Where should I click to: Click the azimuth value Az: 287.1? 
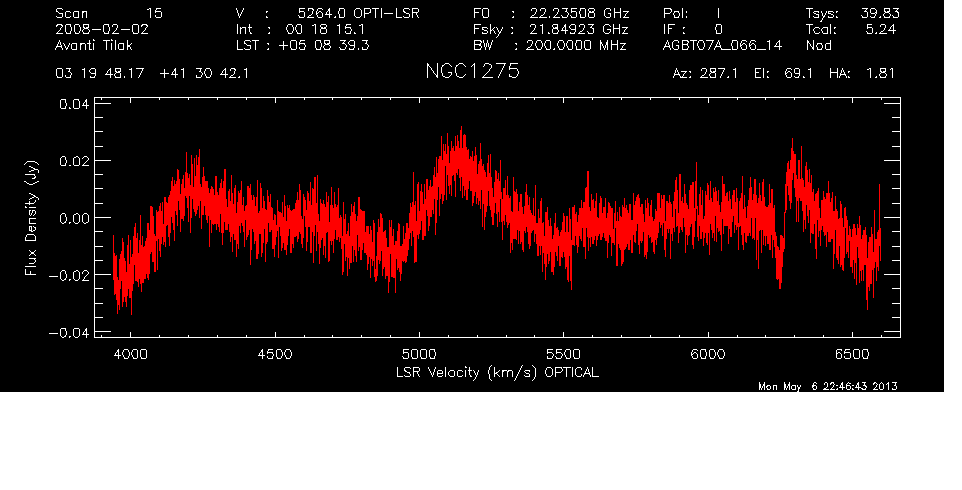(706, 74)
